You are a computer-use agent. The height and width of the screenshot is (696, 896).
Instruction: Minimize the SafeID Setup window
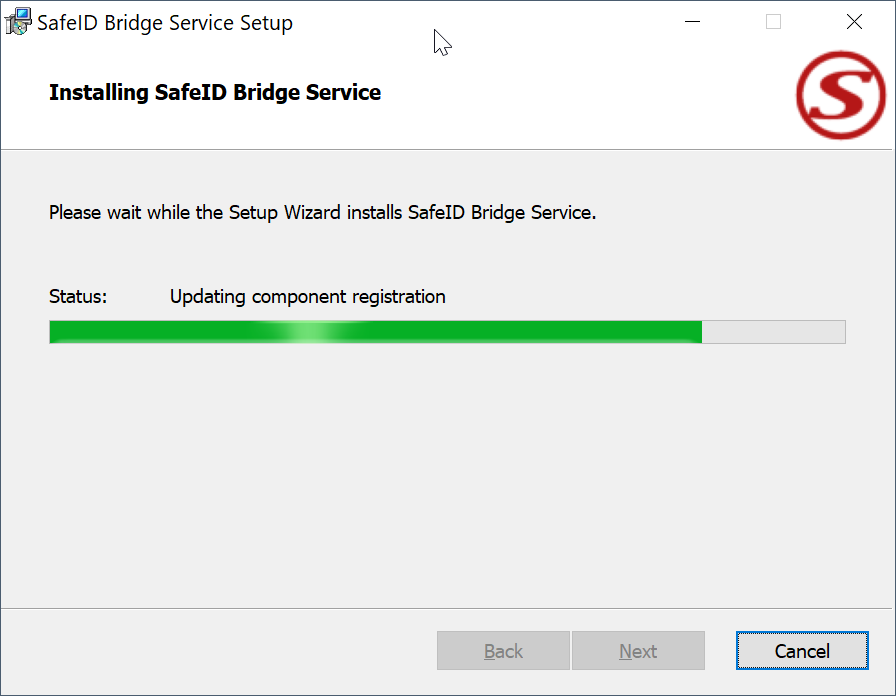[x=692, y=22]
